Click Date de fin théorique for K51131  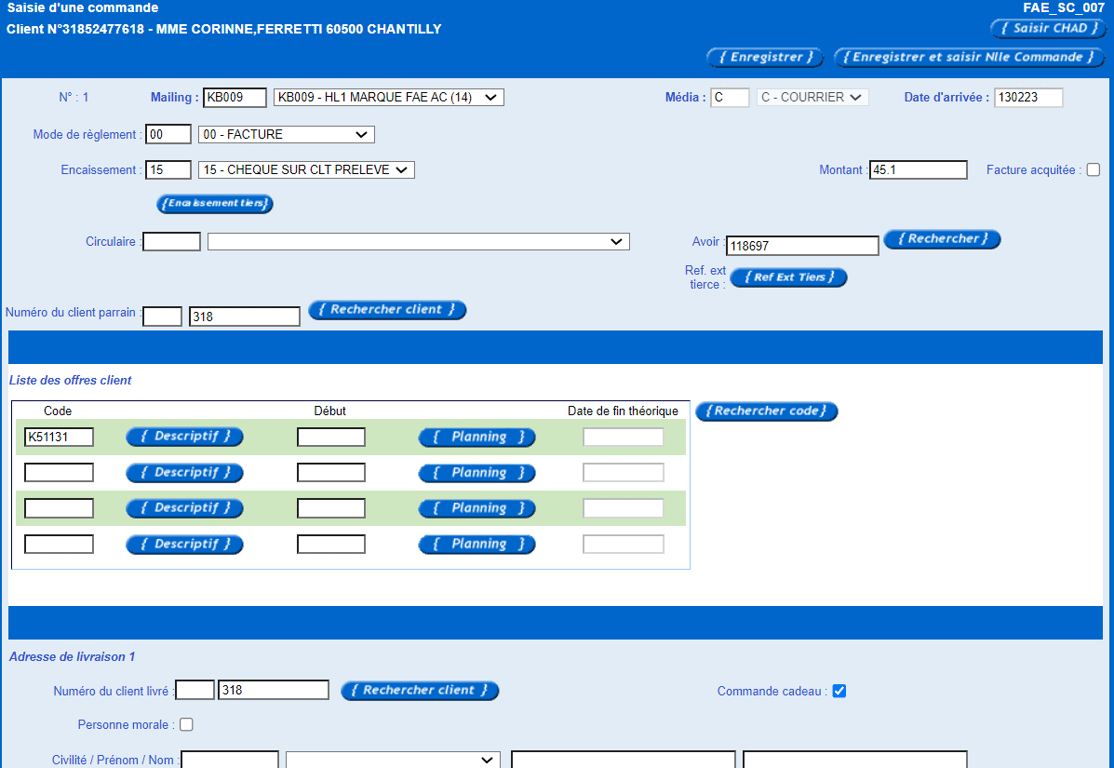tap(623, 437)
